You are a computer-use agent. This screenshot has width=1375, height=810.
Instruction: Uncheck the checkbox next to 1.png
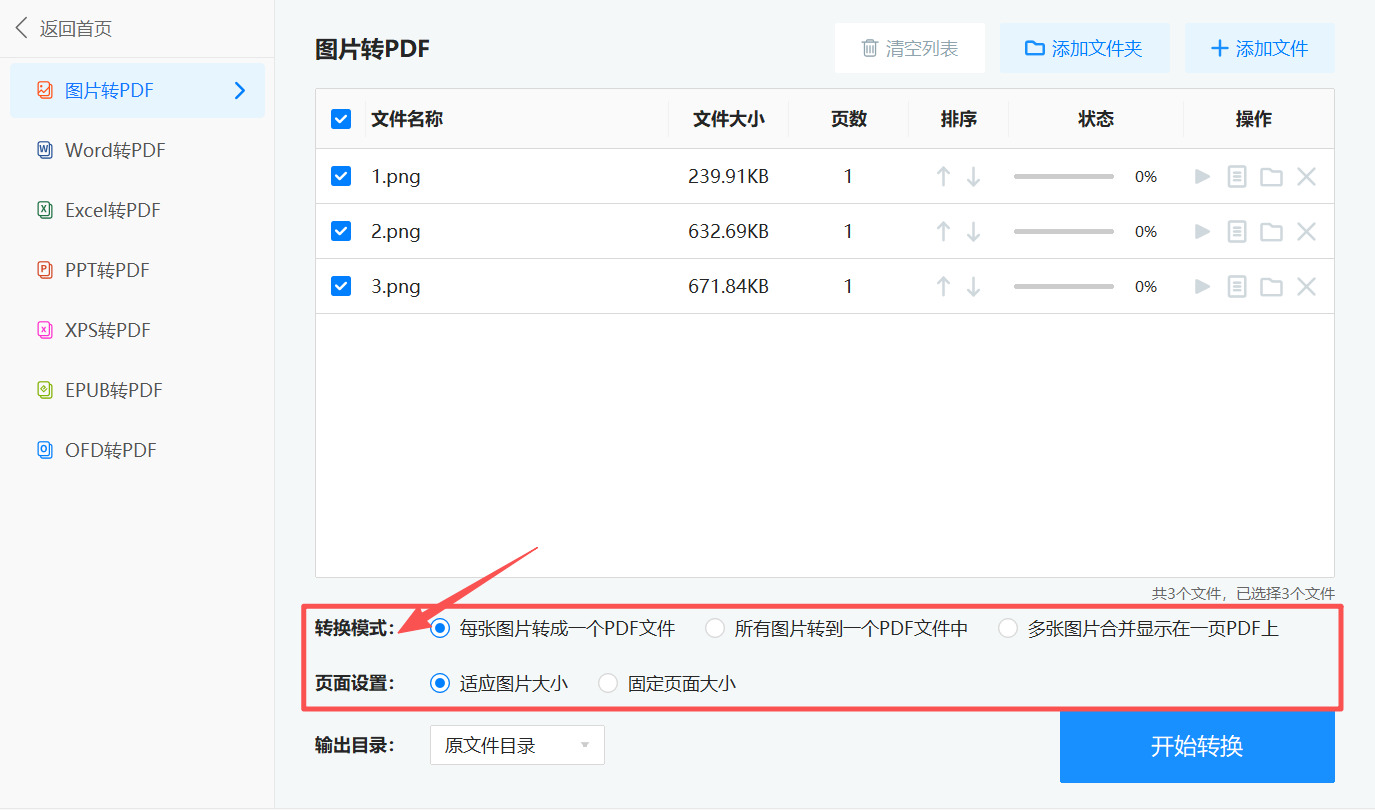pos(341,176)
